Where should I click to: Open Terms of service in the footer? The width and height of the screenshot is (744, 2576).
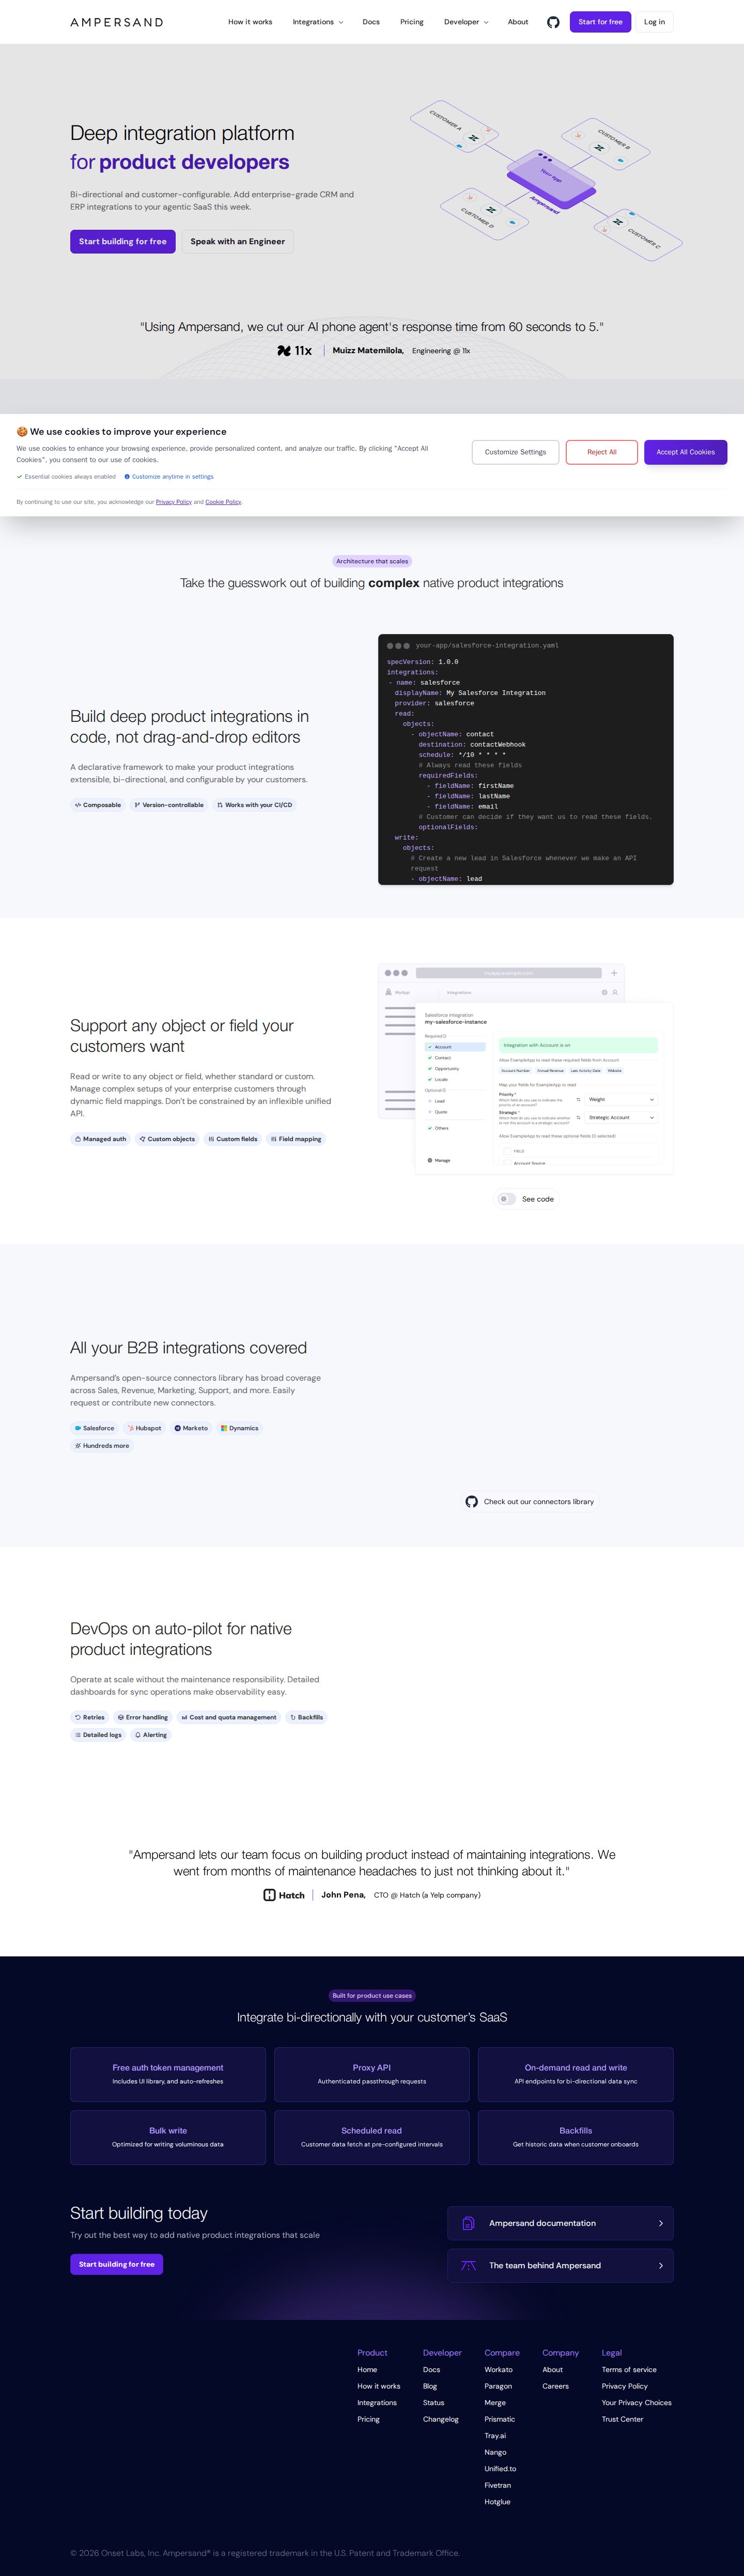coord(629,2370)
